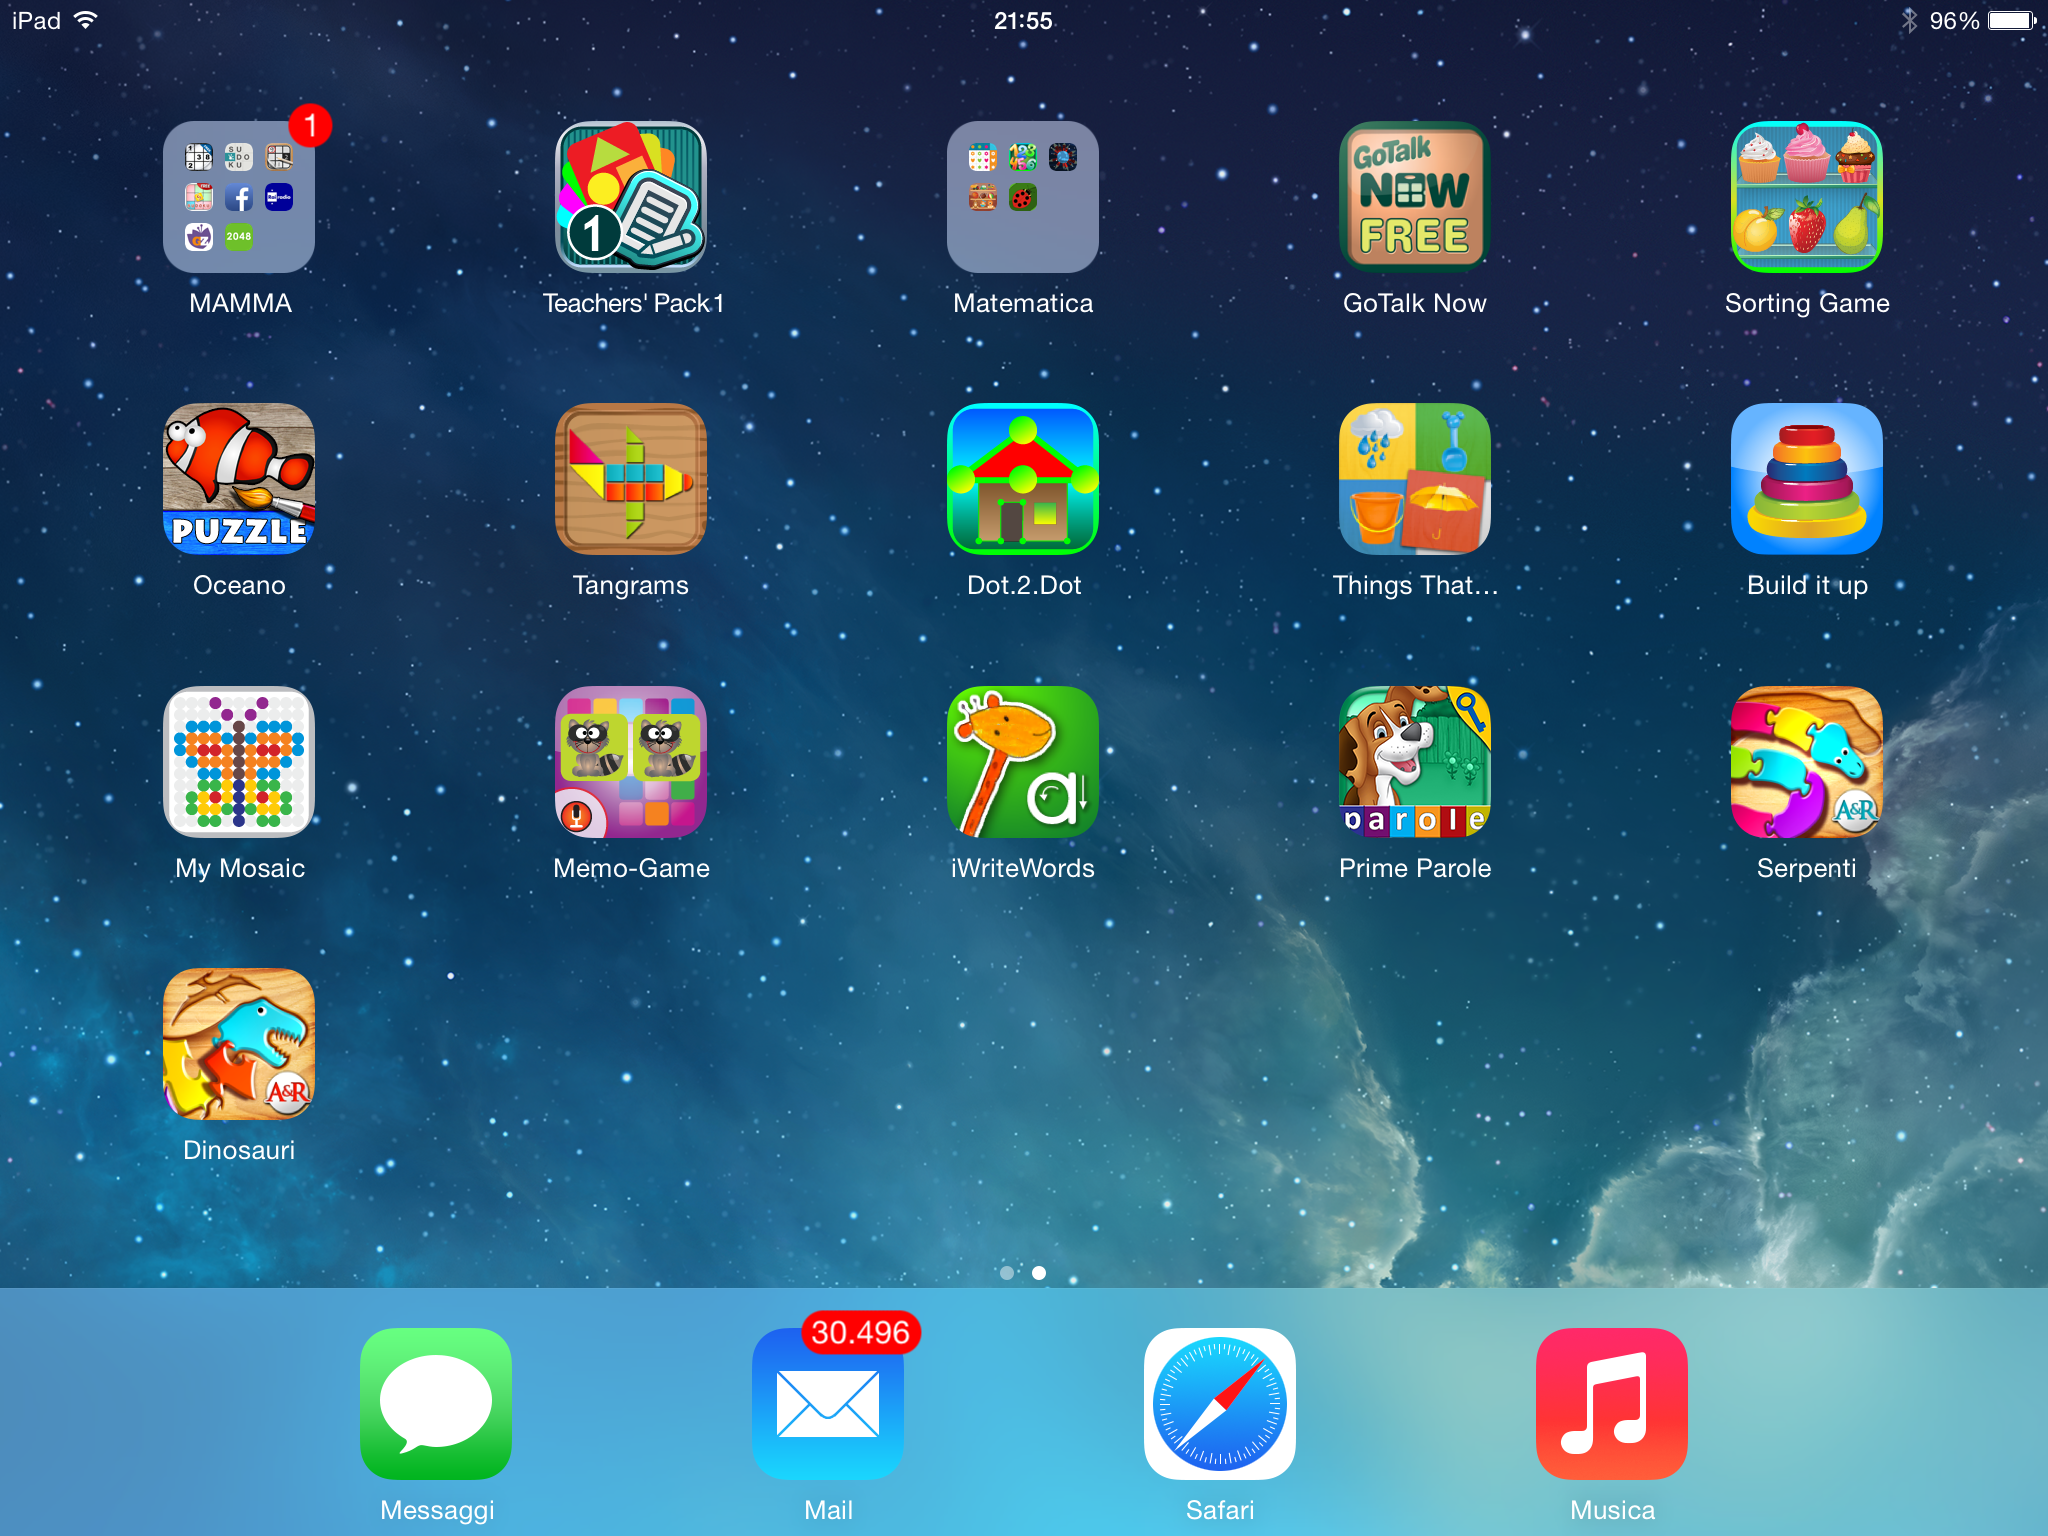The image size is (2048, 1536).
Task: Launch the Prime Parole app
Action: [1414, 762]
